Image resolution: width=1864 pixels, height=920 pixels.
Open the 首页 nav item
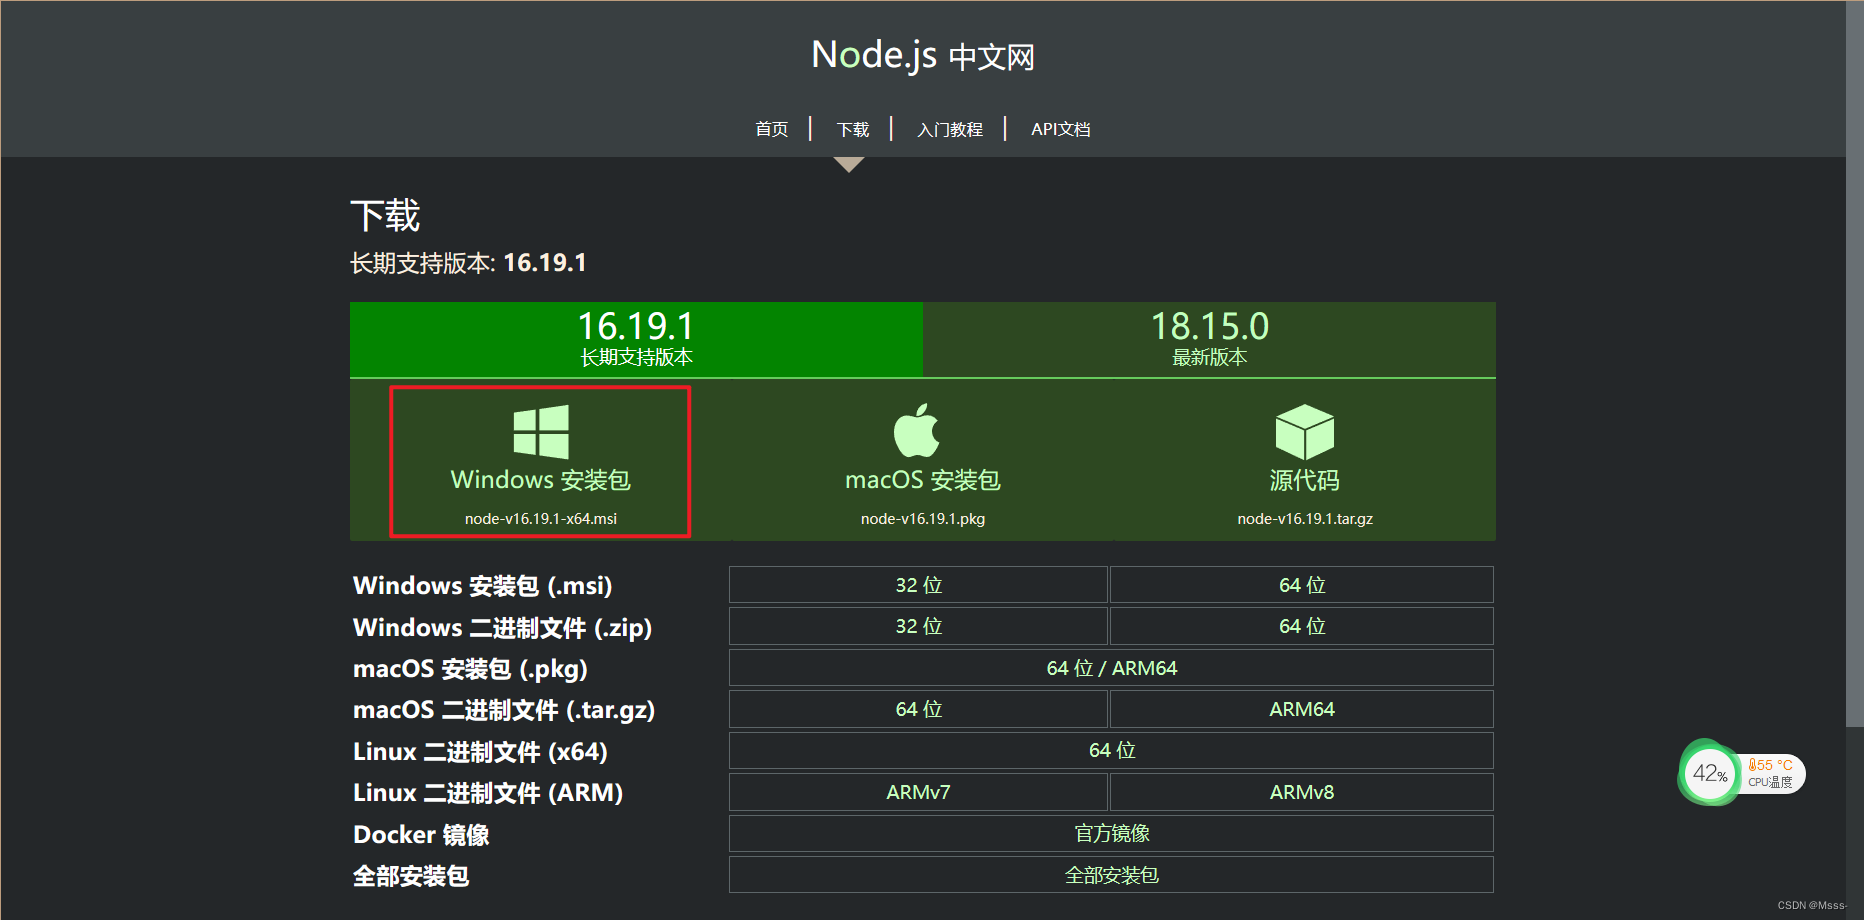tap(771, 129)
